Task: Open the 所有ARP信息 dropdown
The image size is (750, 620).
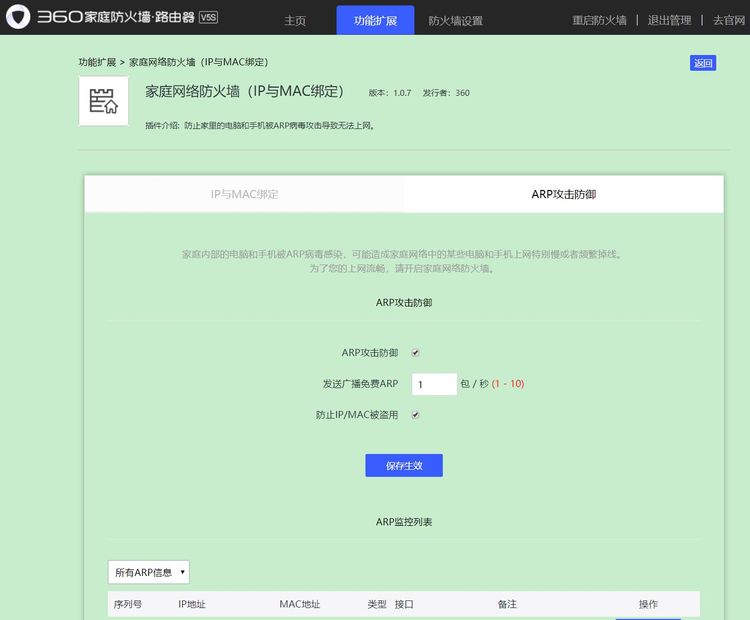Action: coord(149,572)
